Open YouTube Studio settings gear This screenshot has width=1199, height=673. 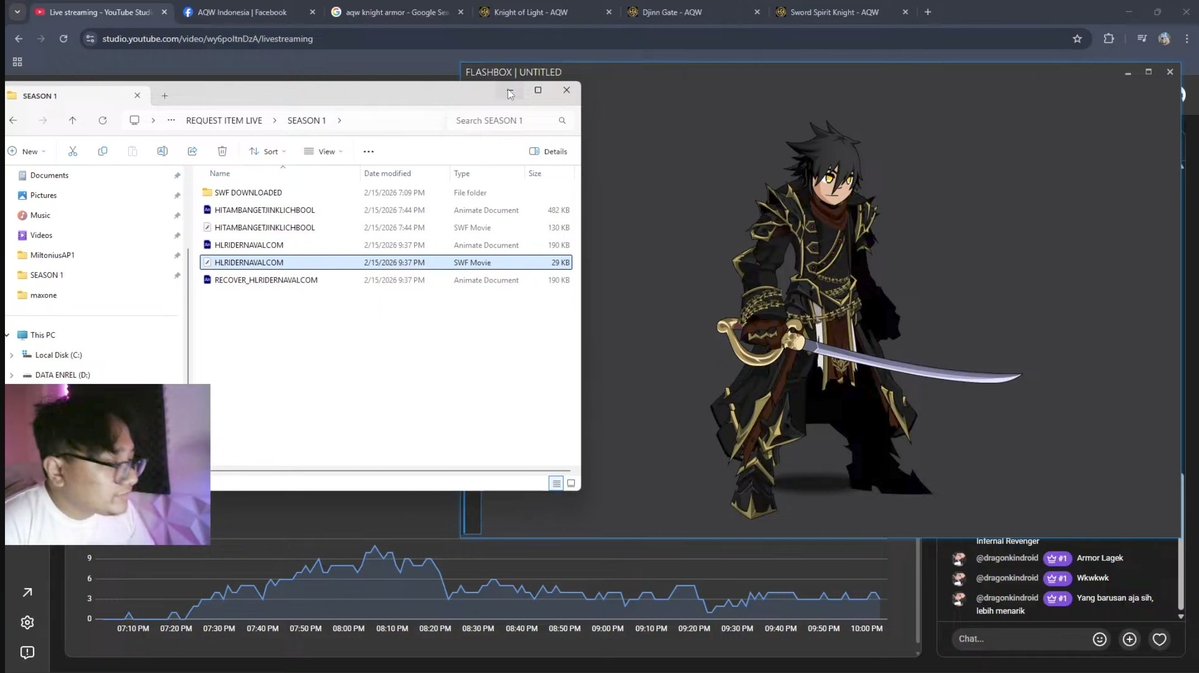click(28, 623)
